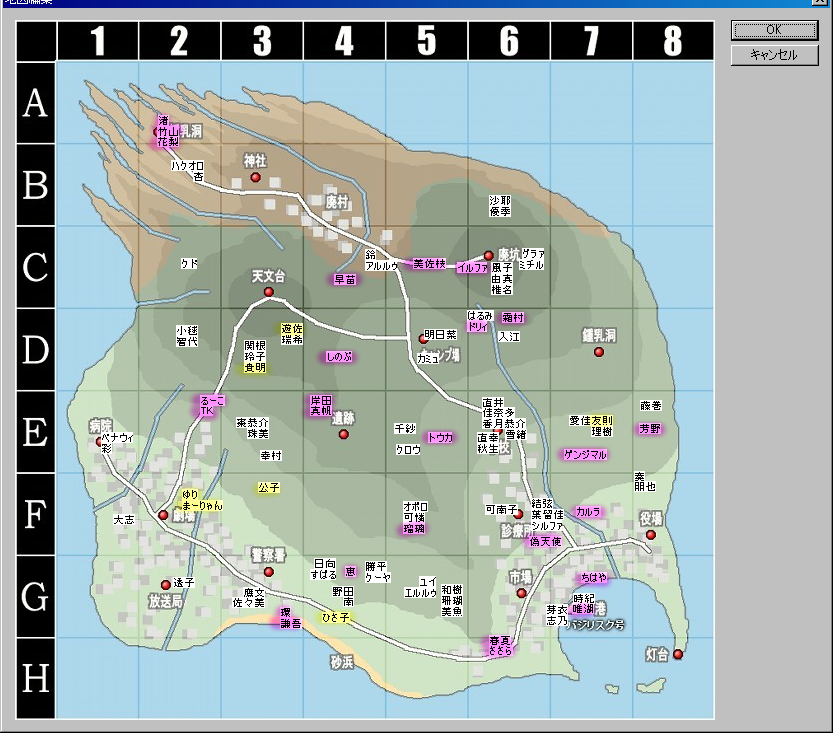833x733 pixels.
Task: Click the 藤巻 label
Action: click(651, 406)
